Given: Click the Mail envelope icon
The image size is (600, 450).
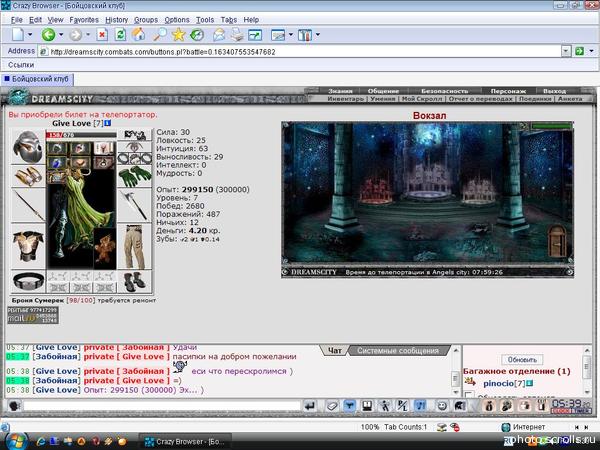Looking at the screenshot, I should [218, 35].
